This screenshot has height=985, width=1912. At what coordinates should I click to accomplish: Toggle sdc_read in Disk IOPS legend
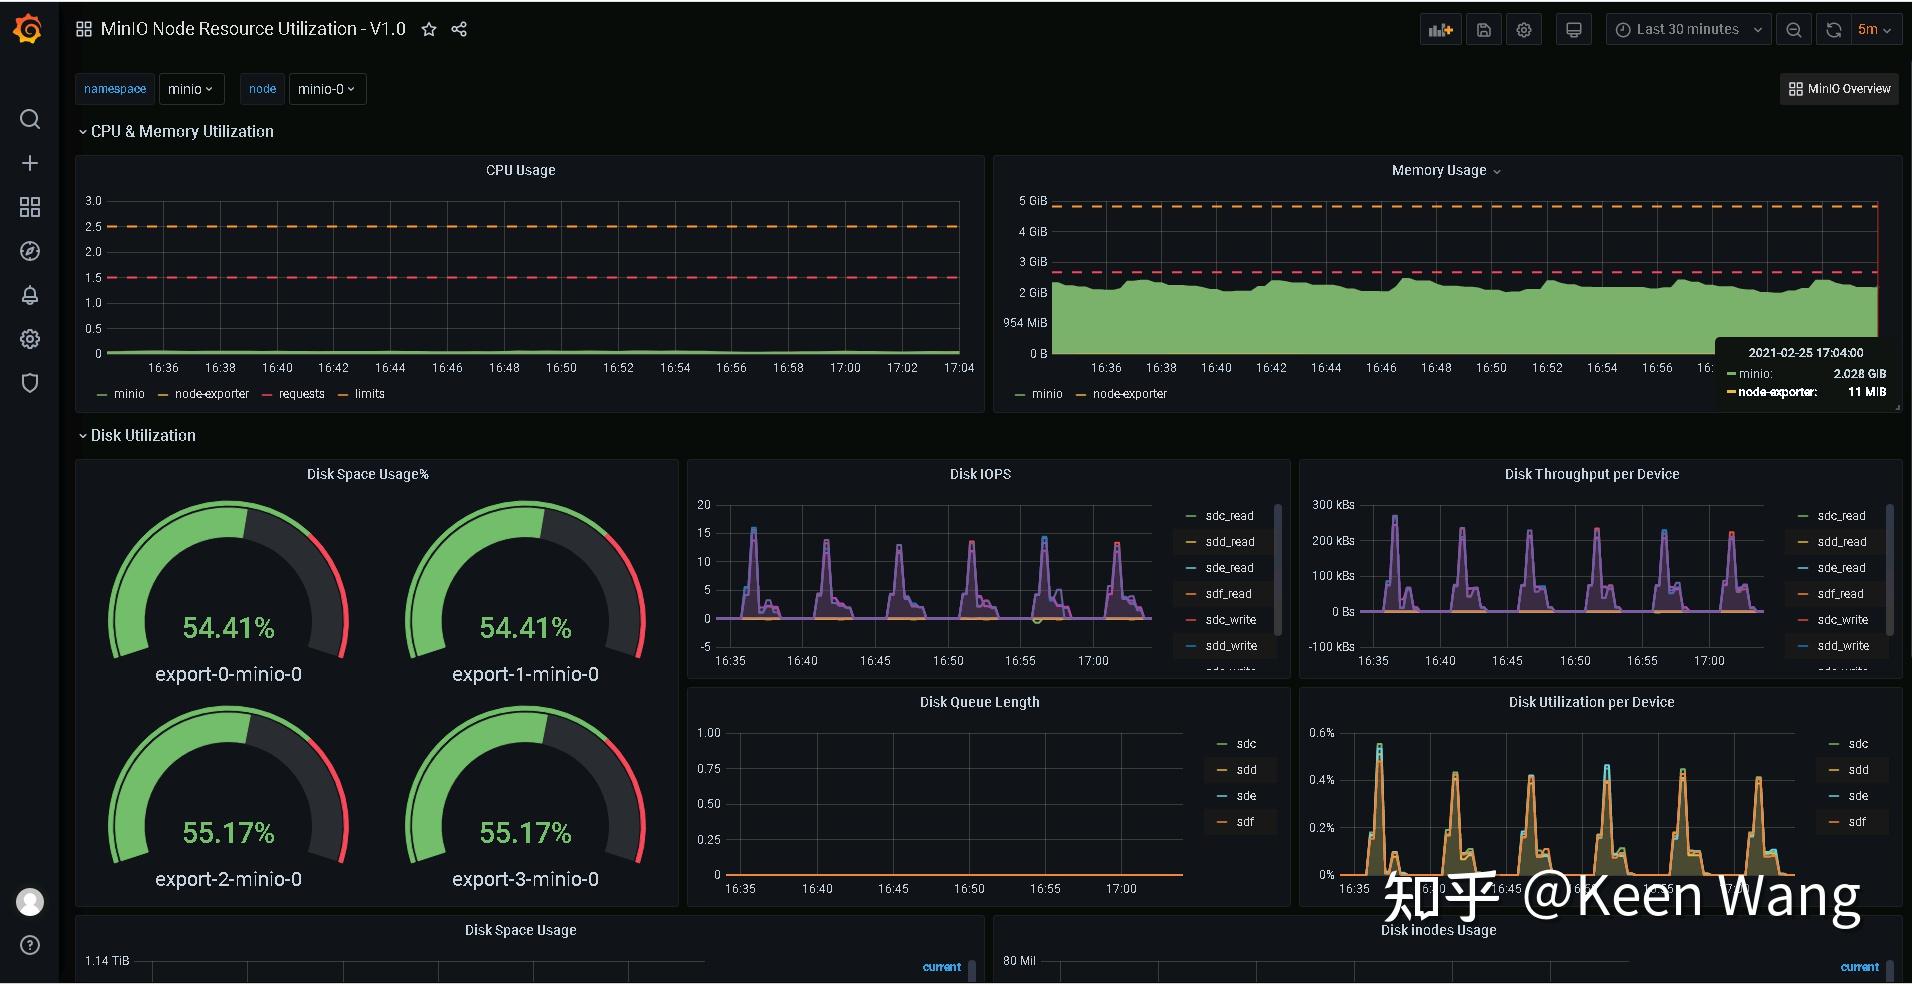(x=1229, y=516)
